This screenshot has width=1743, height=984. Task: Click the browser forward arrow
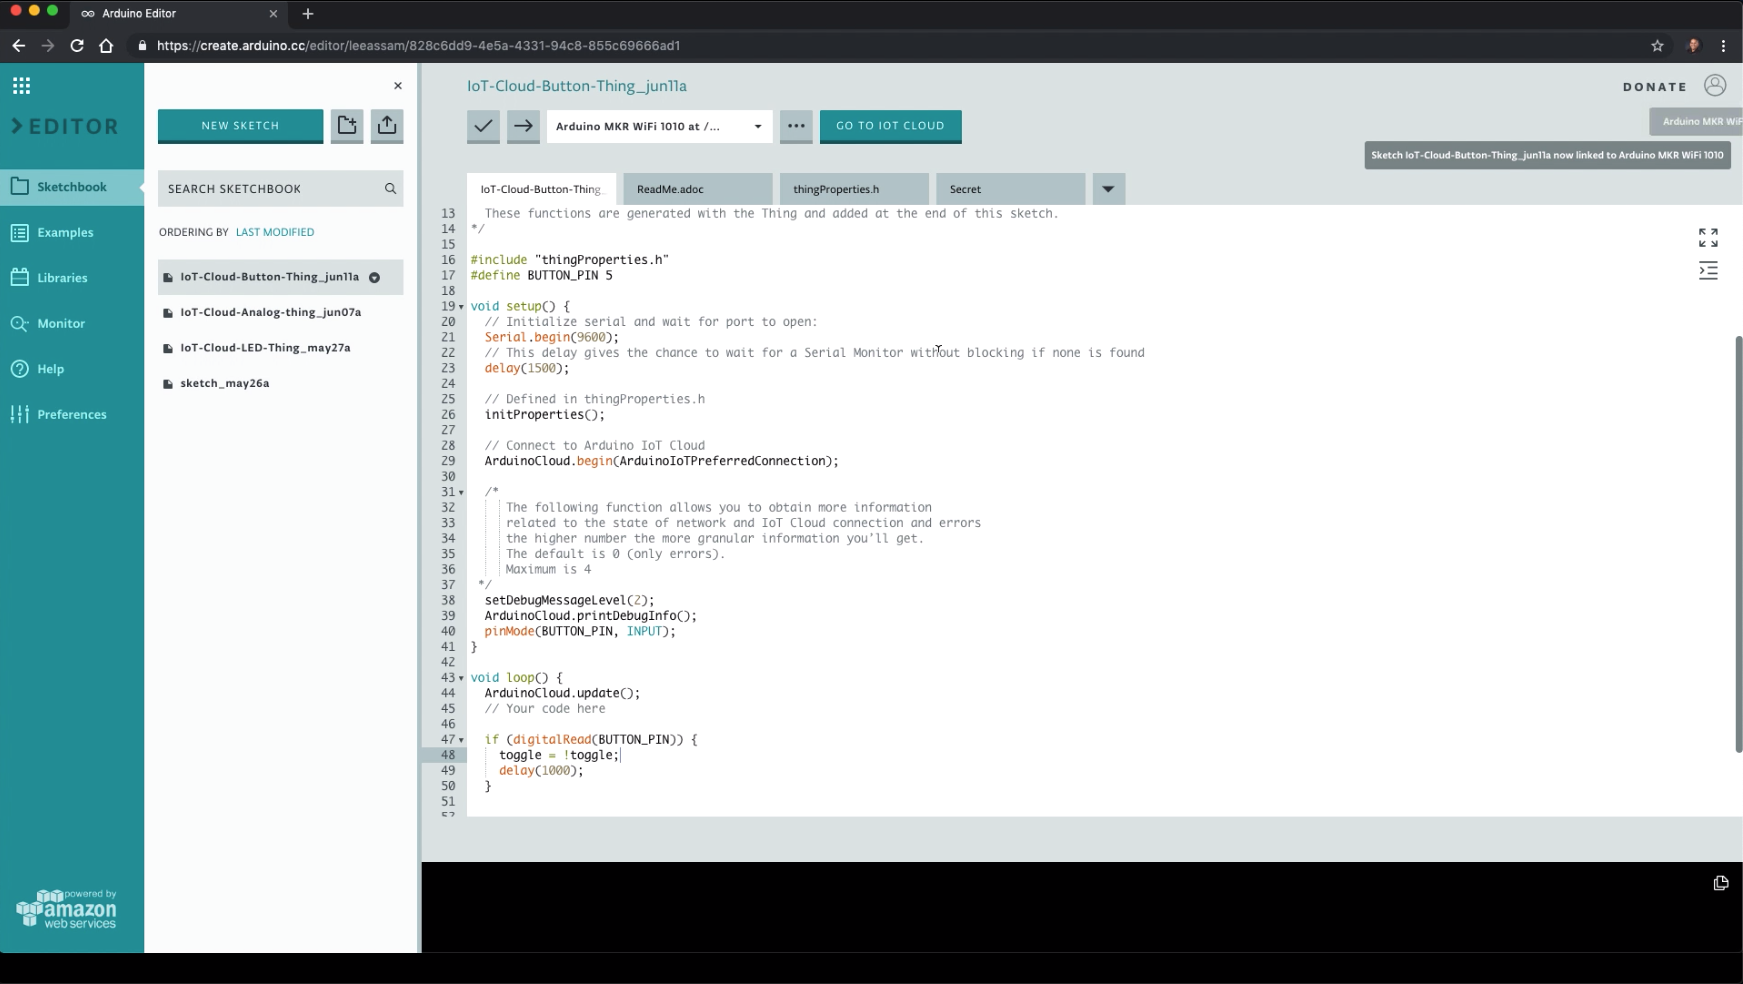[x=48, y=45]
